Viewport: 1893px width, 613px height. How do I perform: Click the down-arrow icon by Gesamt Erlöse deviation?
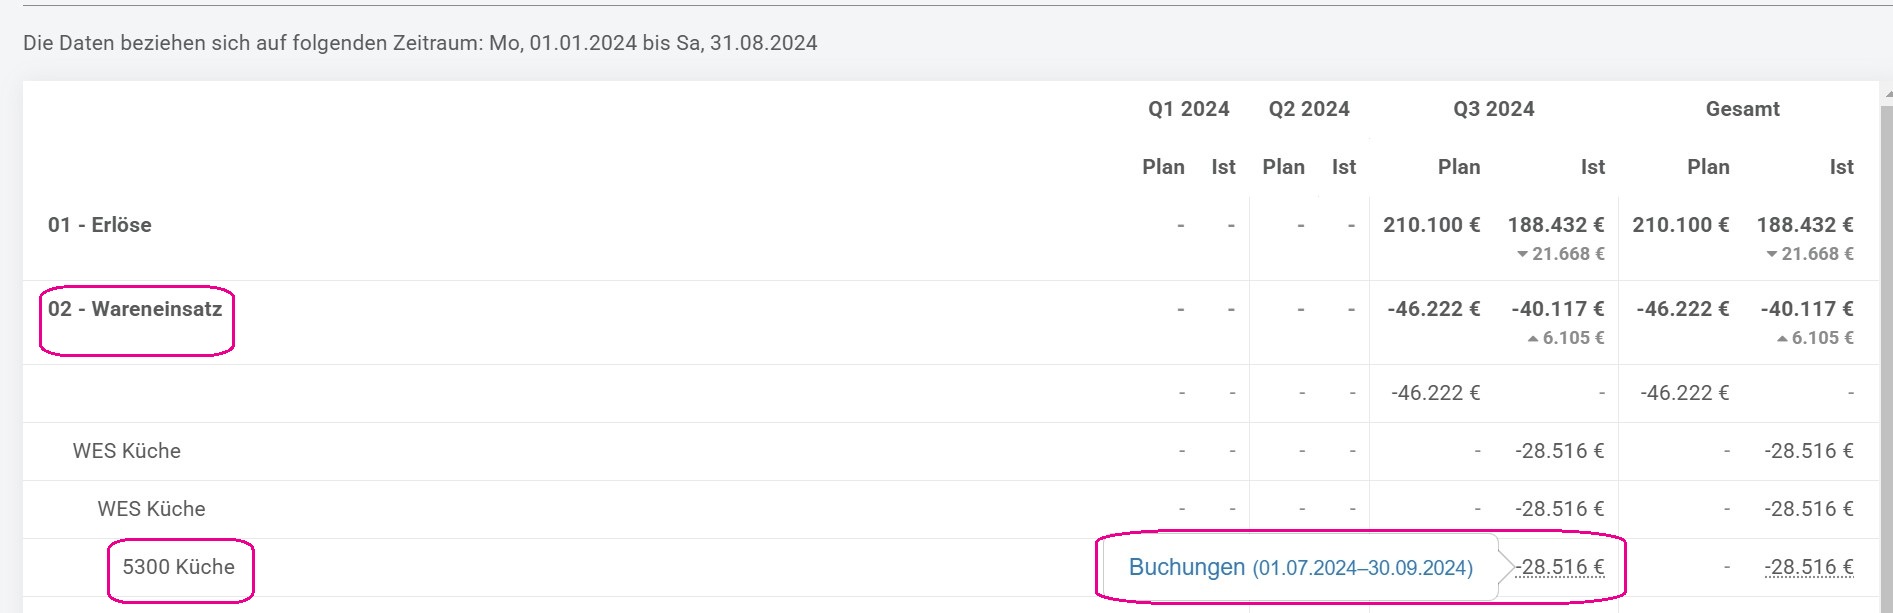1771,254
